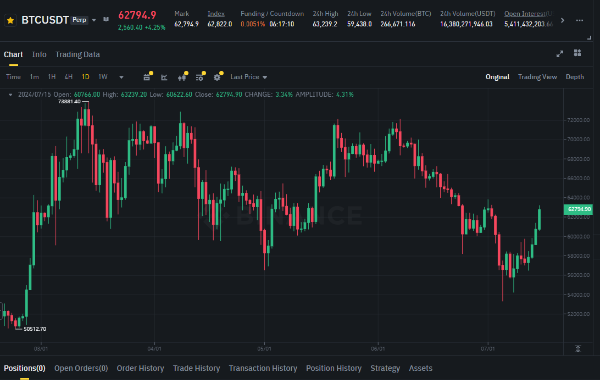
Task: Open the Positions(0) tab
Action: tap(24, 368)
